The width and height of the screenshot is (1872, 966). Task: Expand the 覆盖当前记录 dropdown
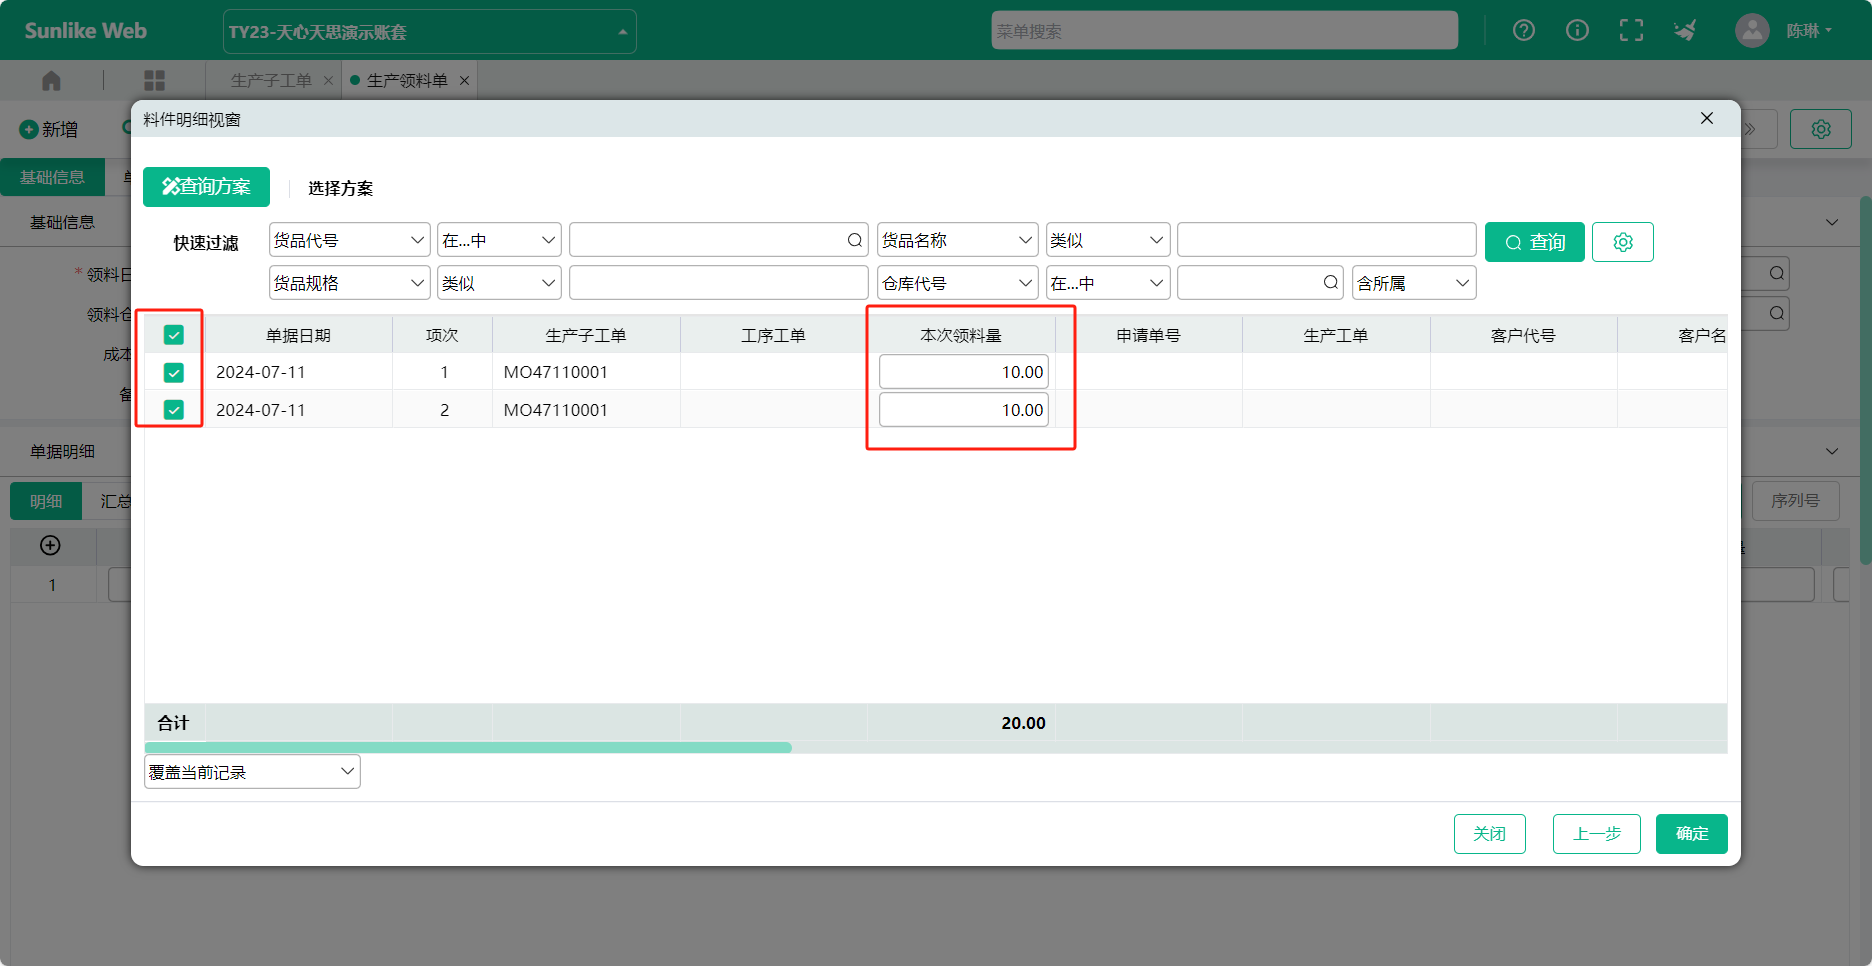pos(252,772)
